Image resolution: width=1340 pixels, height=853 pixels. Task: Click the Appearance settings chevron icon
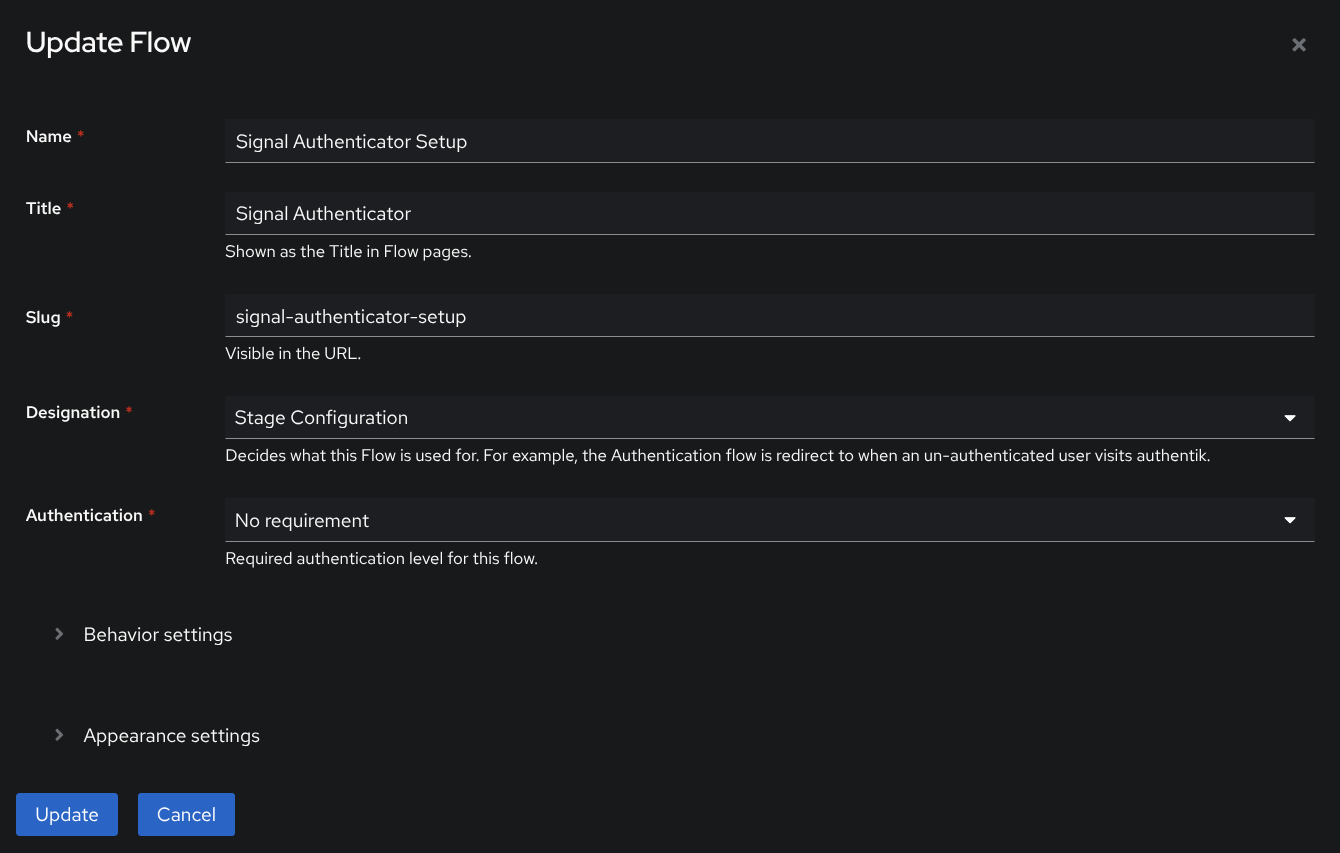pyautogui.click(x=59, y=735)
